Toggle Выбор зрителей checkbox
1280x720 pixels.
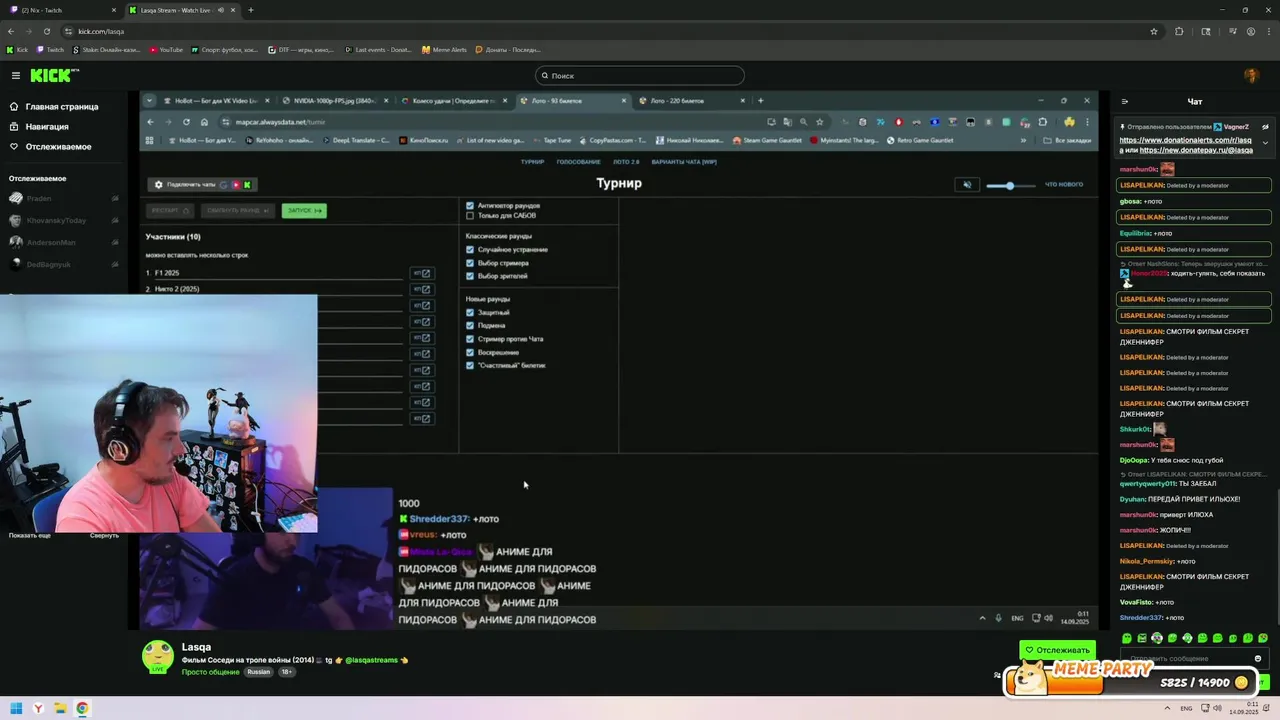(x=470, y=276)
